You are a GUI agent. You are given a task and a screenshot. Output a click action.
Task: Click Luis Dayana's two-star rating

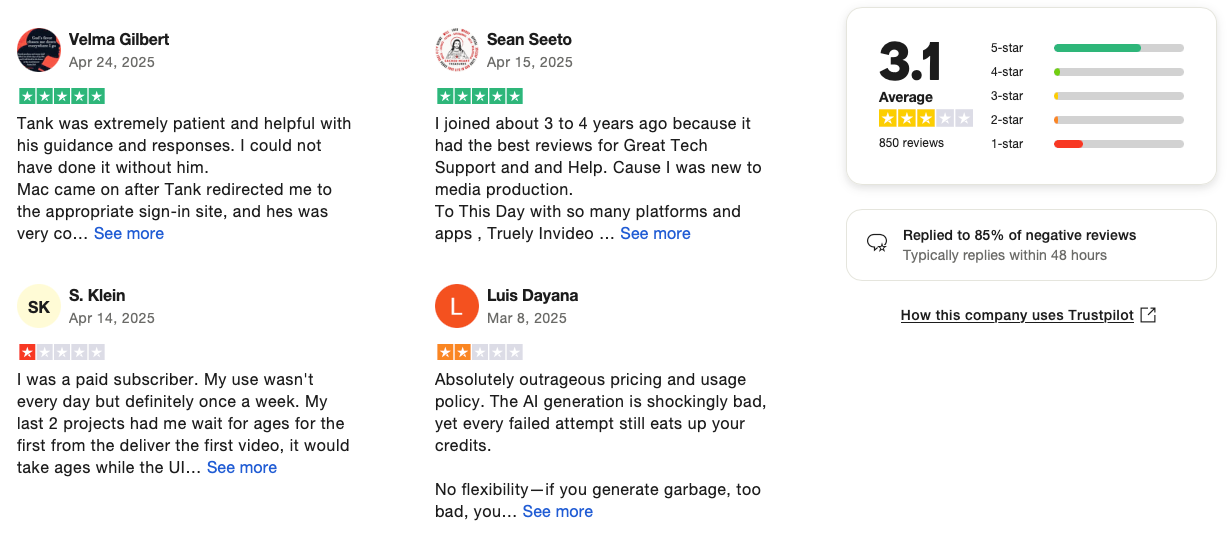(479, 352)
